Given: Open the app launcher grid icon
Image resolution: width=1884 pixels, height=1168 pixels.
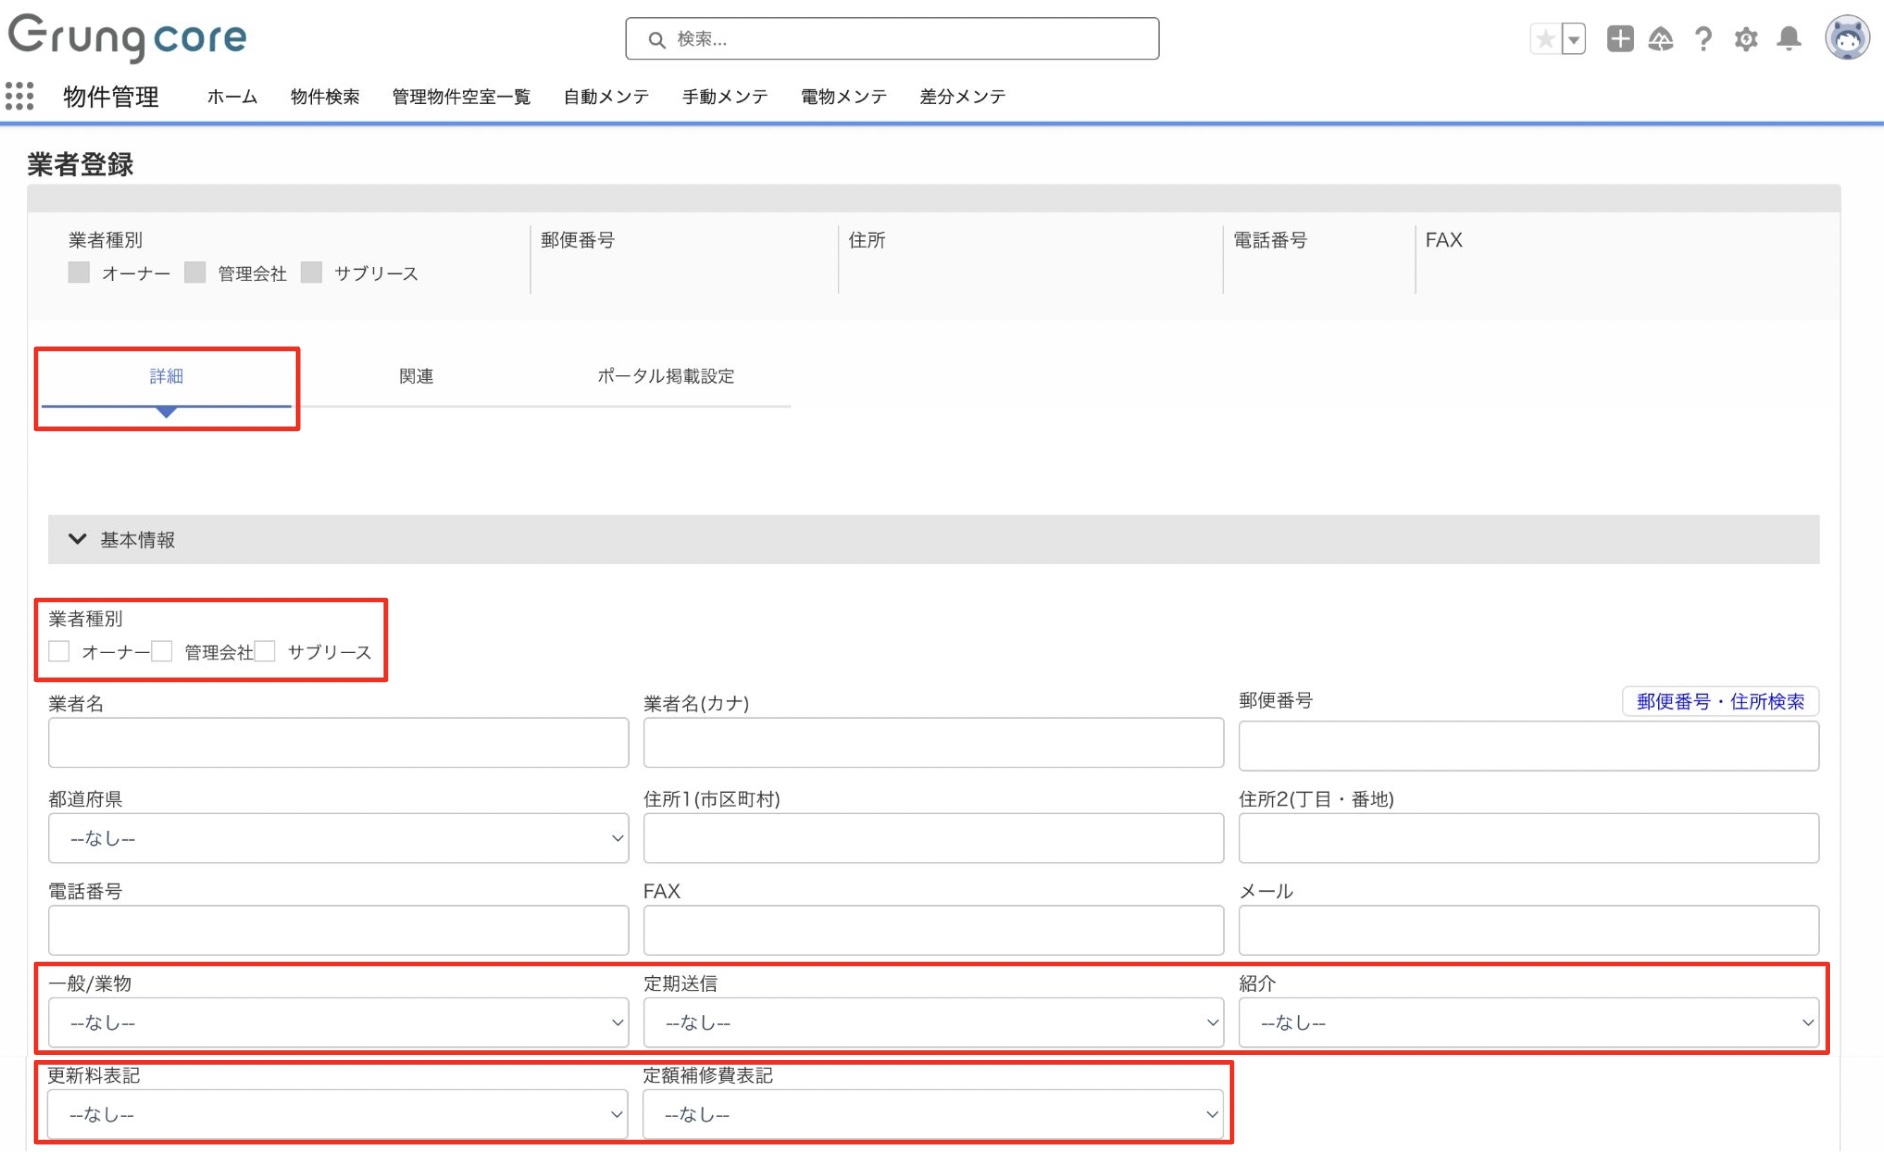Looking at the screenshot, I should coord(20,96).
